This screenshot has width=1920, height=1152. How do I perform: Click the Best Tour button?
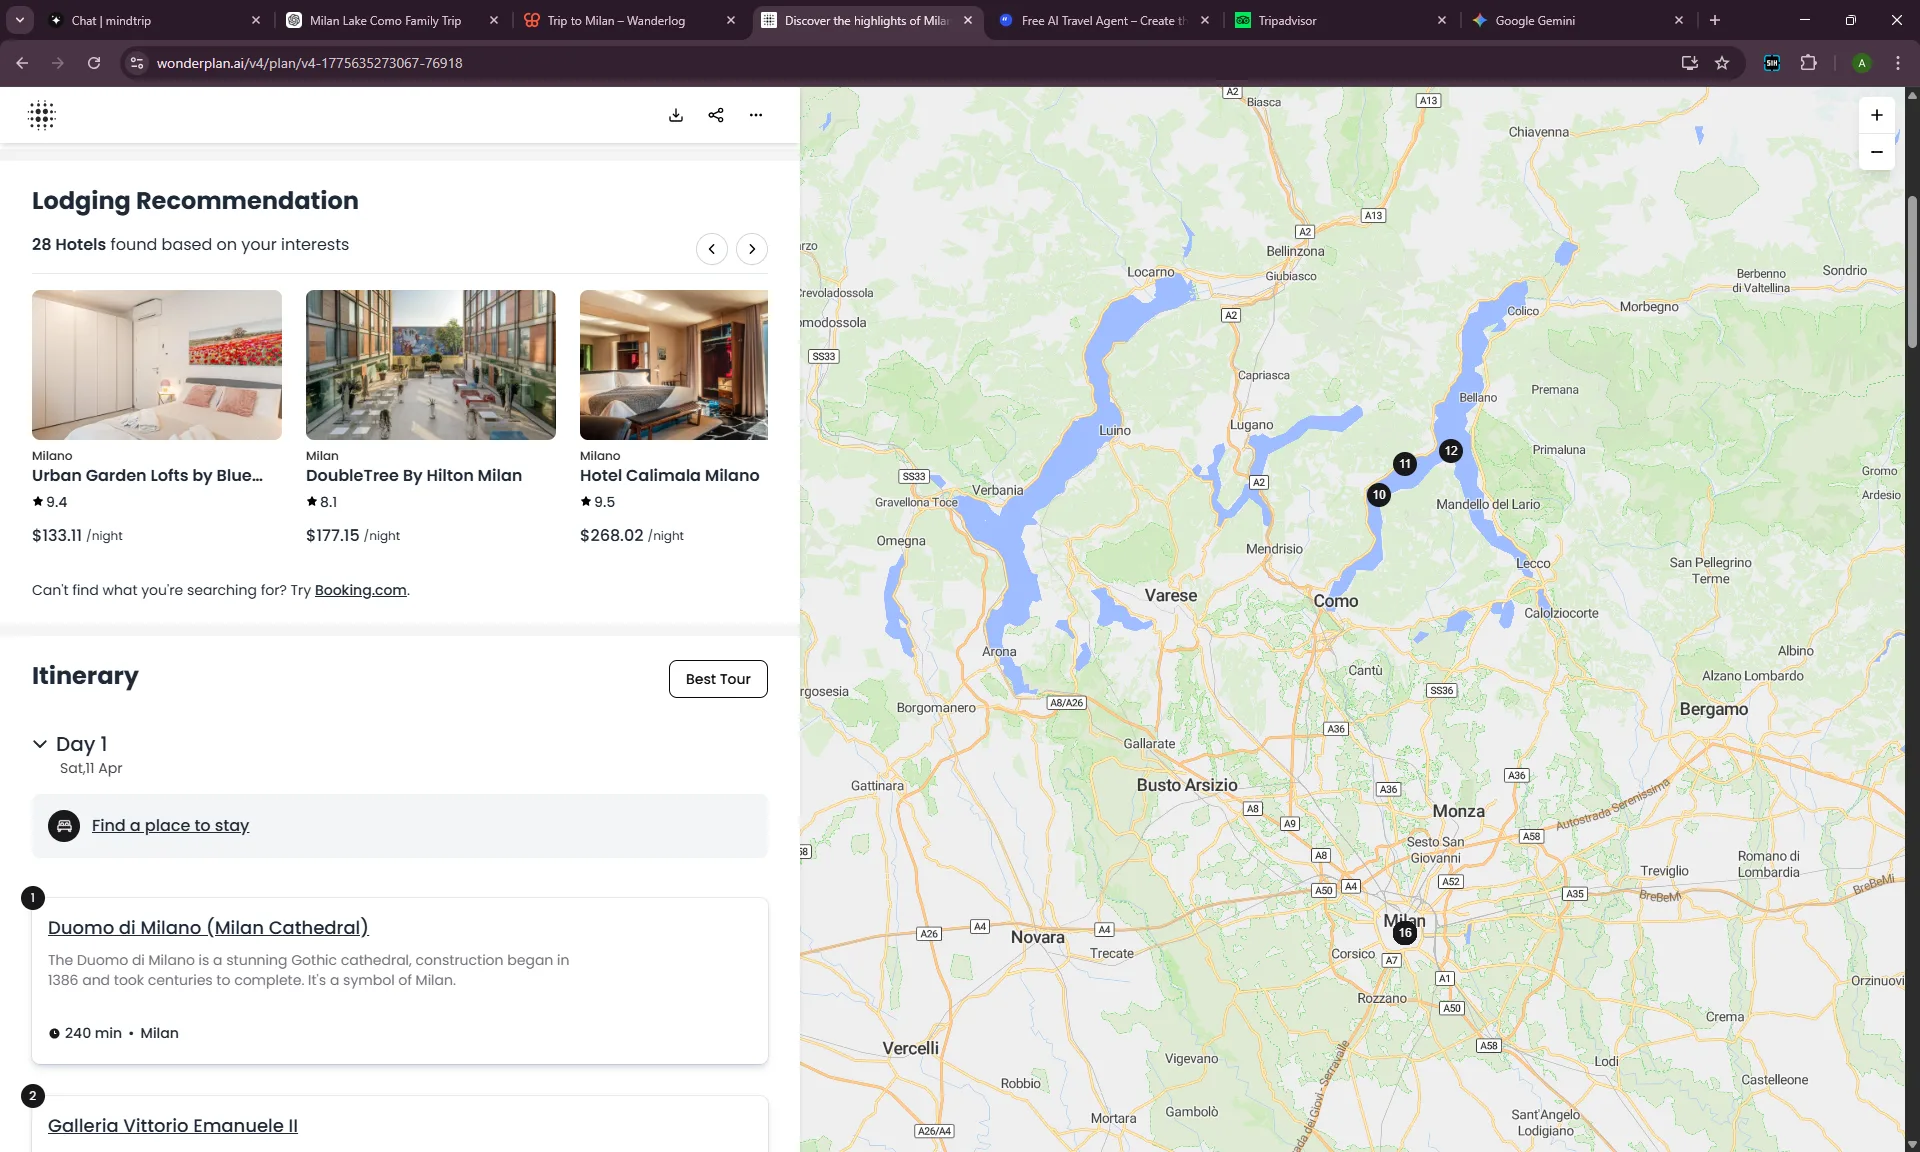[x=718, y=679]
